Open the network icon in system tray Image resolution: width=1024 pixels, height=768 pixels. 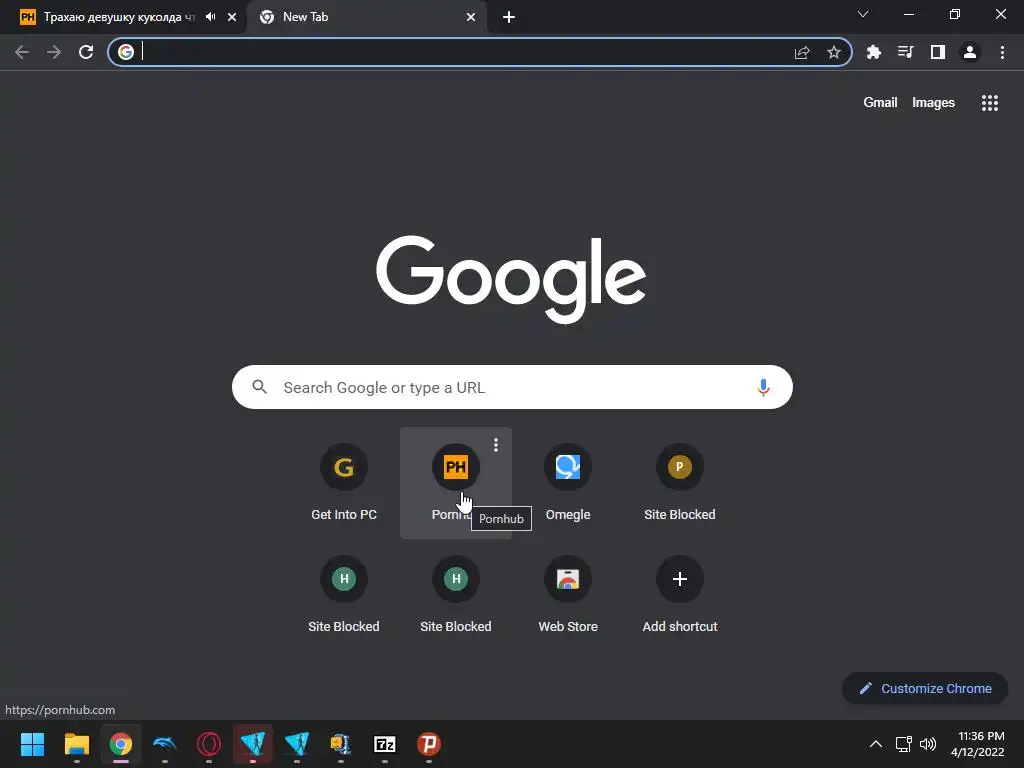tap(904, 744)
